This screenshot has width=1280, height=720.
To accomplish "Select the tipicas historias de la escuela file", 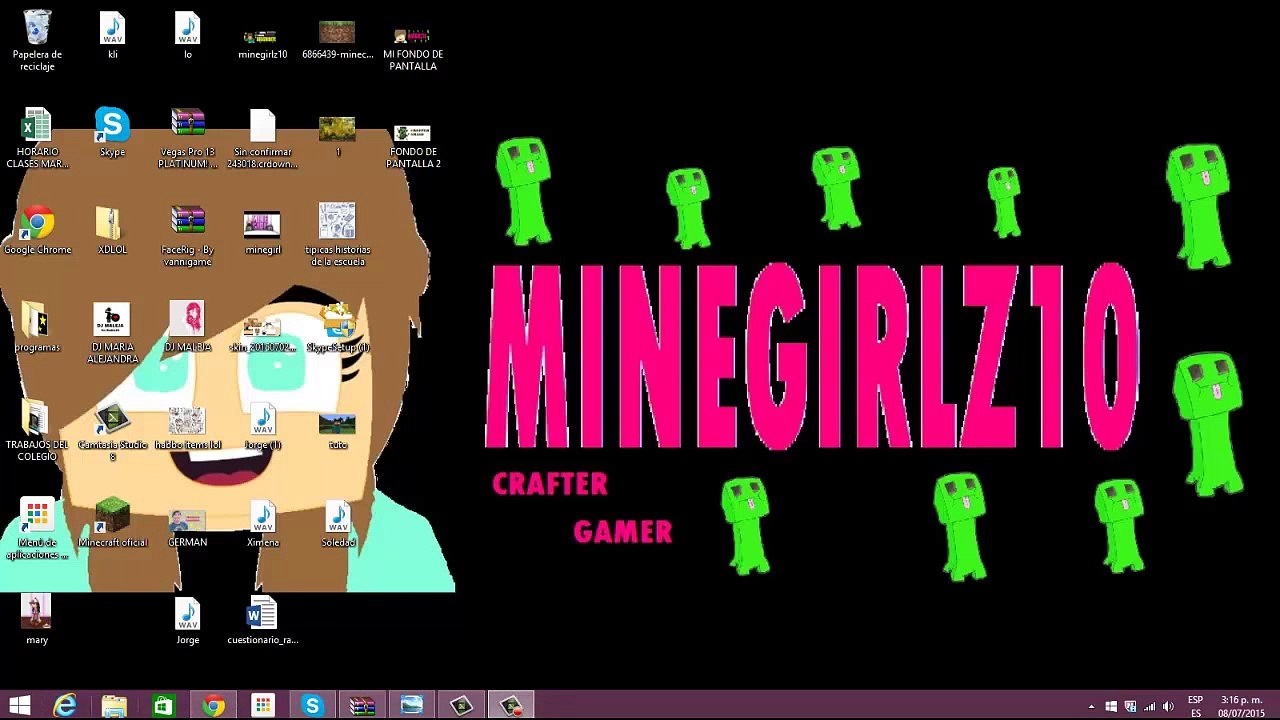I will pos(338,235).
